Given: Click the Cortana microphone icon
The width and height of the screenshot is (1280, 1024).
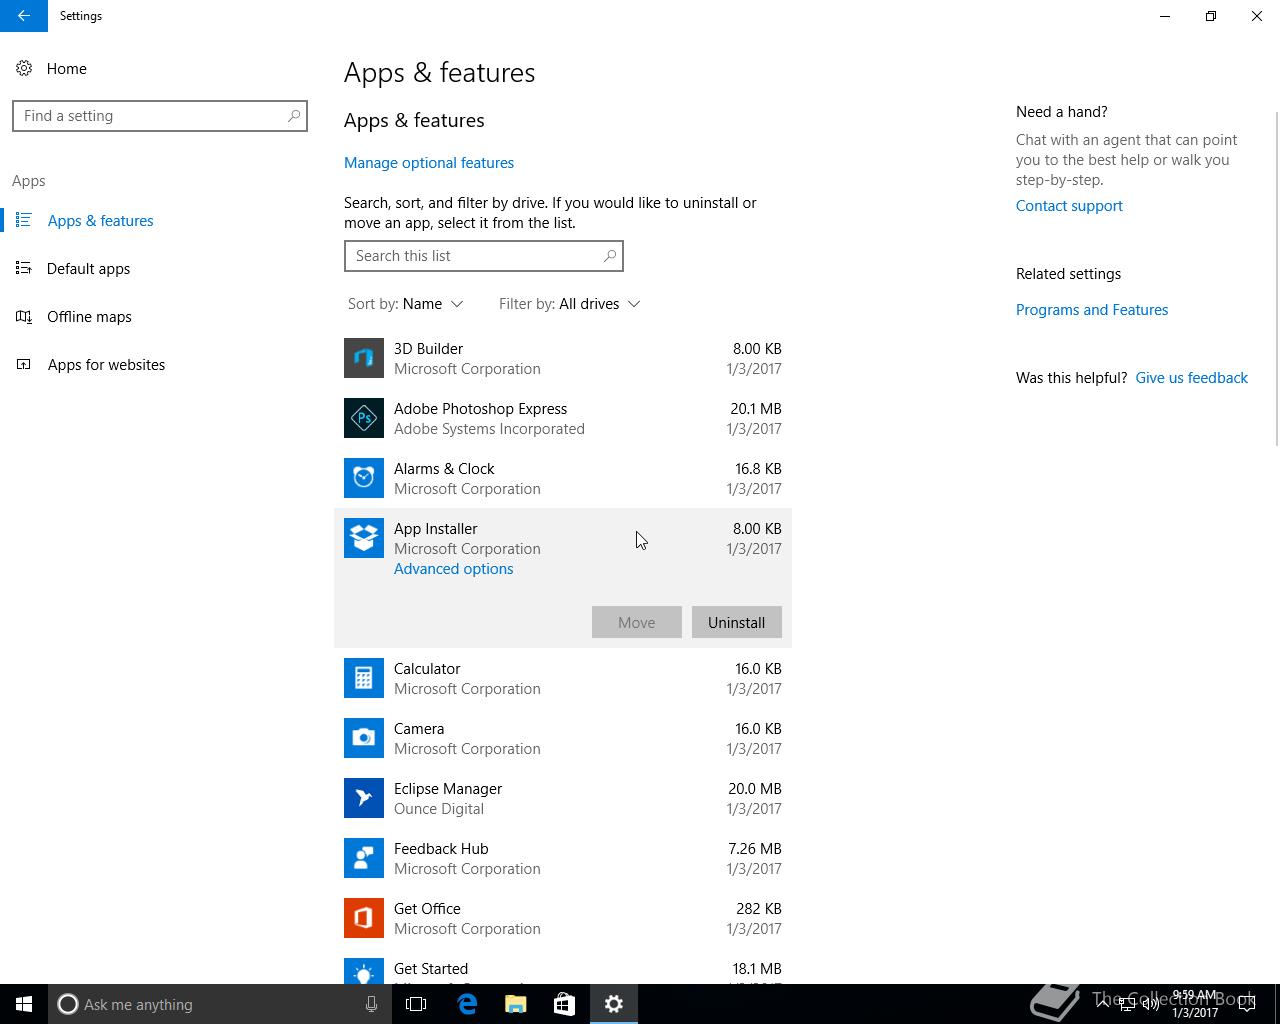Looking at the screenshot, I should [371, 1004].
